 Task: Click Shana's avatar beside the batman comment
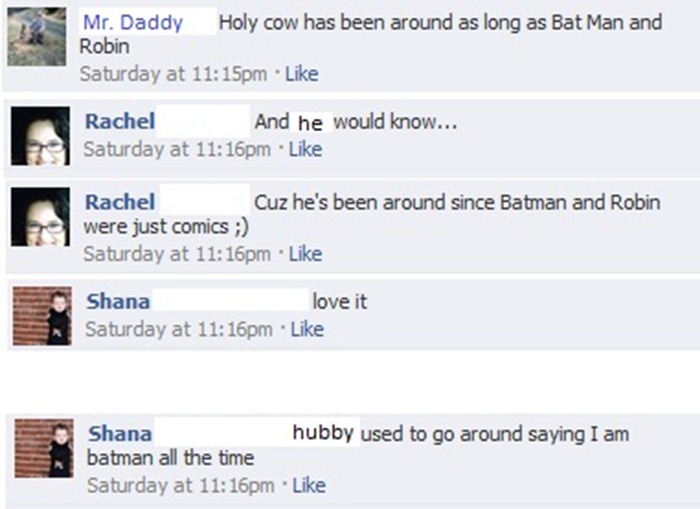(44, 448)
